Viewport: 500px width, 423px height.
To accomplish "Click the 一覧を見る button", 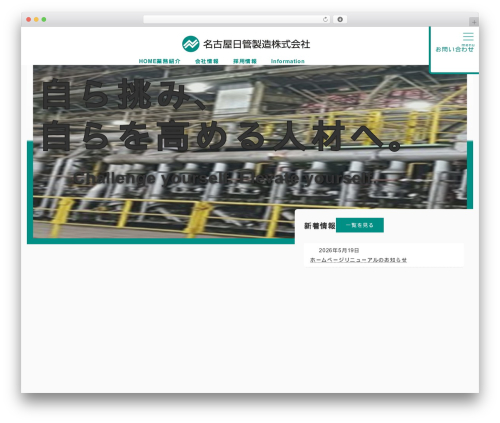I will [x=360, y=225].
